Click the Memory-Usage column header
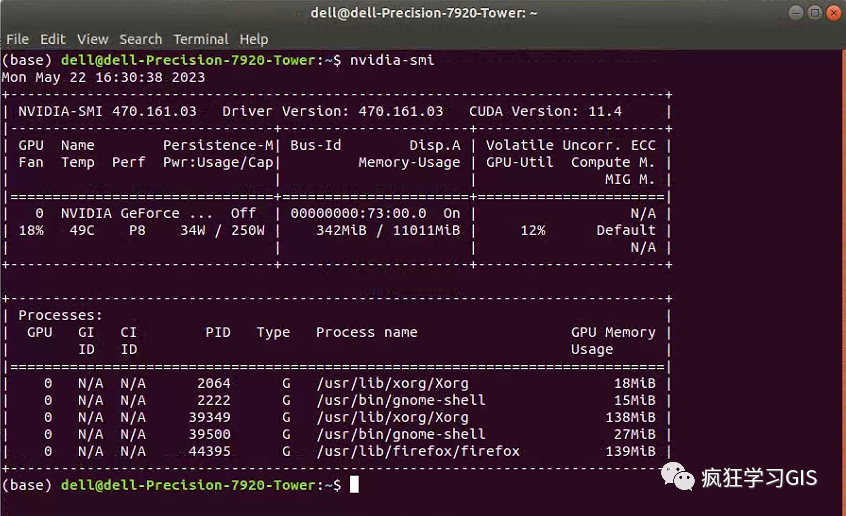This screenshot has height=516, width=846. coord(409,162)
